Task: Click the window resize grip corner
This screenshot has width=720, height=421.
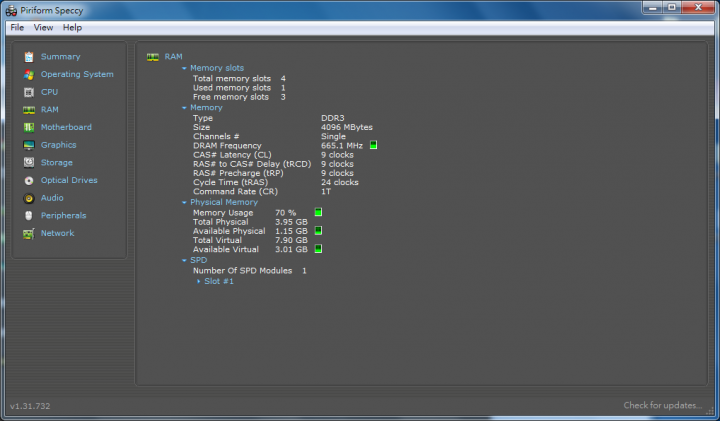Action: coord(710,411)
